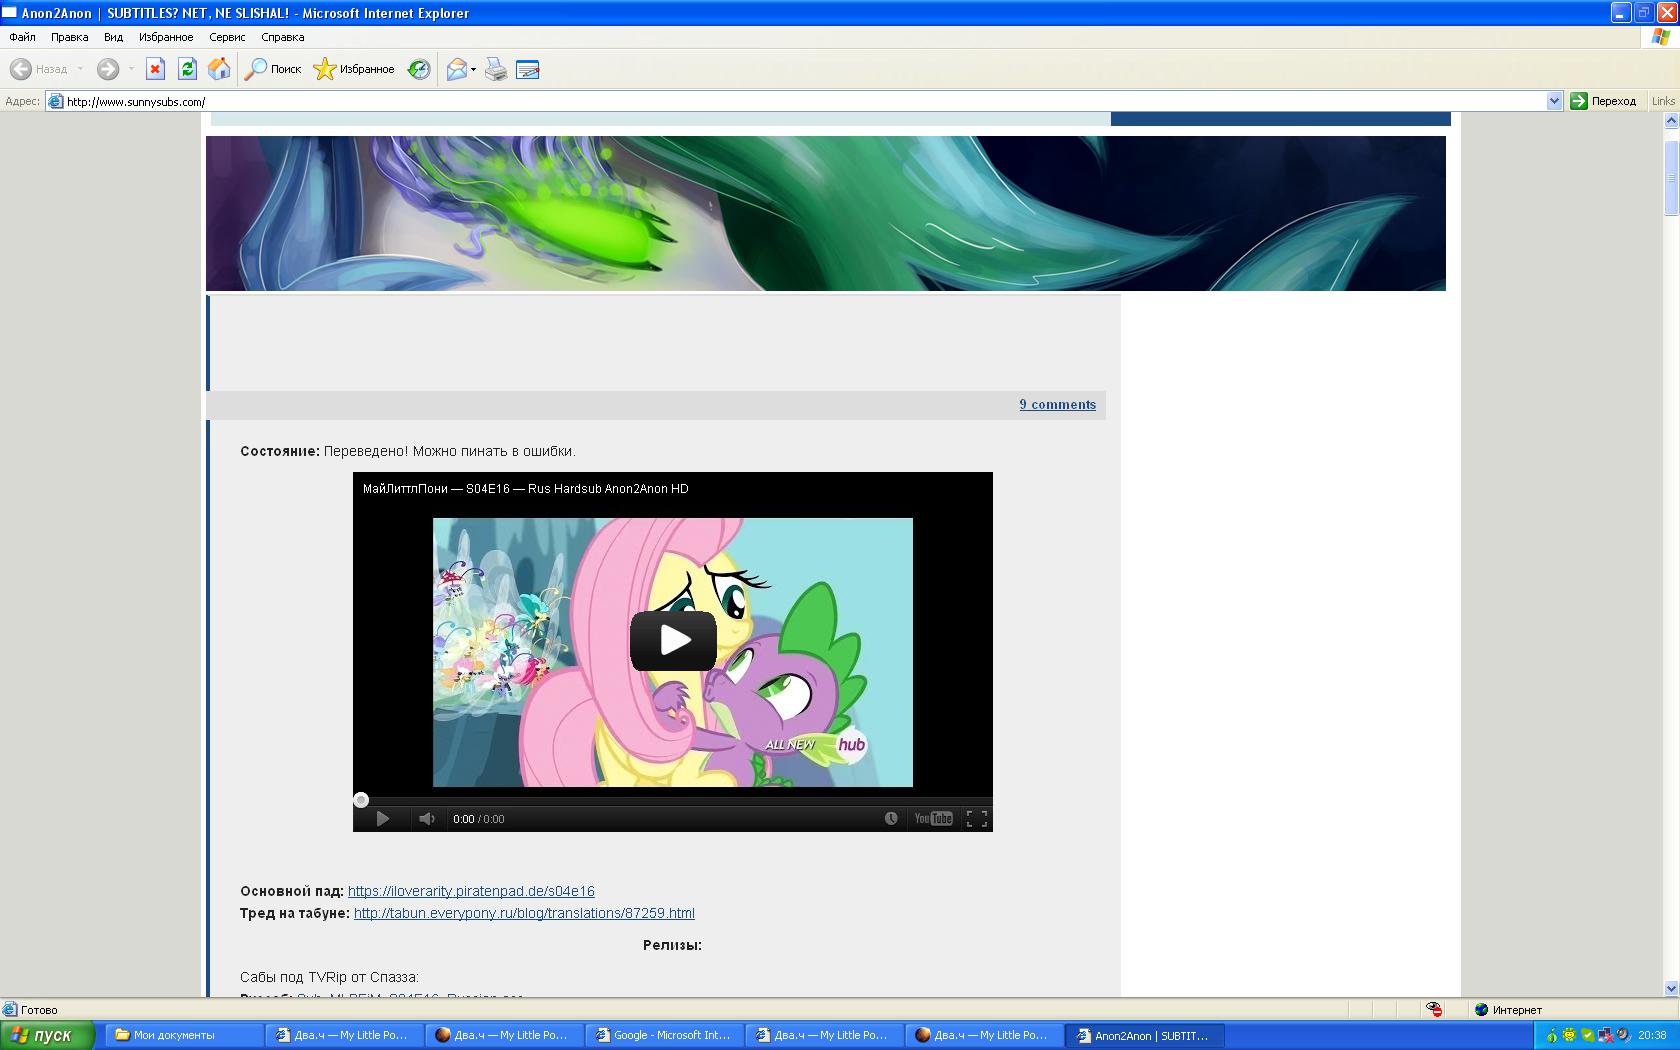Viewport: 1680px width, 1050px height.
Task: Toggle fullscreen on the video player
Action: pos(977,819)
